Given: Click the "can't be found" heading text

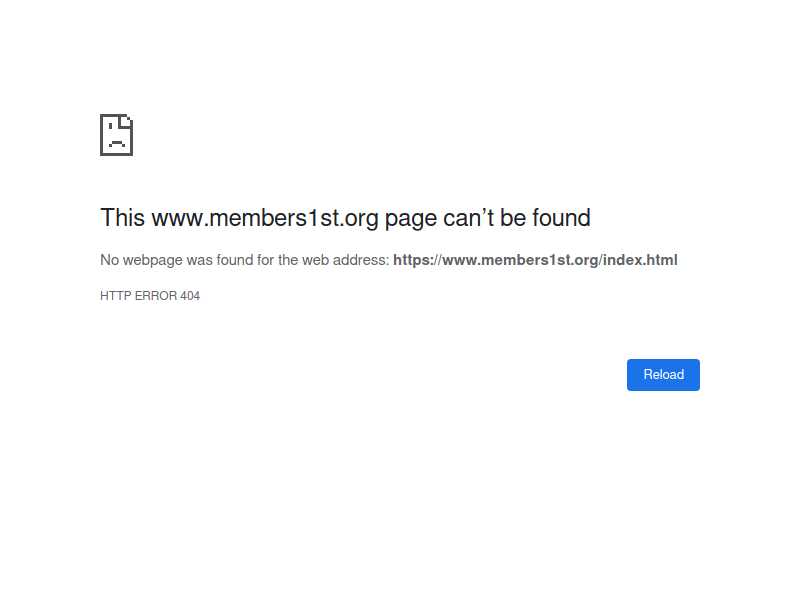Looking at the screenshot, I should (x=517, y=218).
